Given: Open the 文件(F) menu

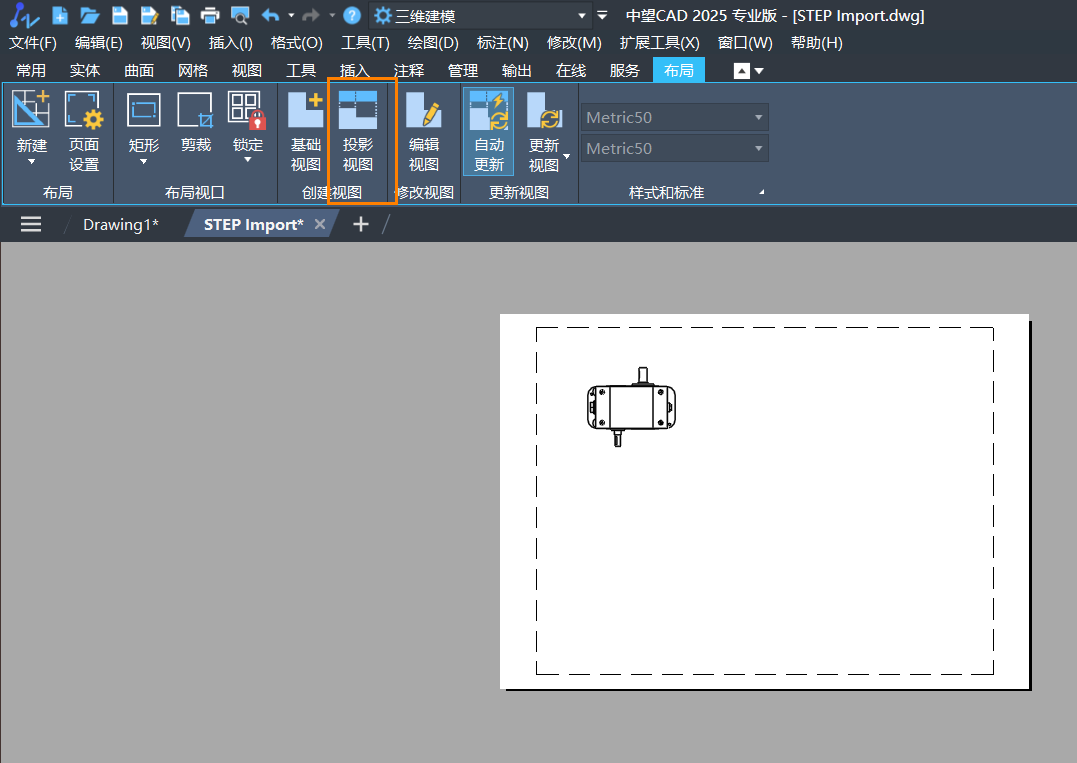Looking at the screenshot, I should click(33, 43).
